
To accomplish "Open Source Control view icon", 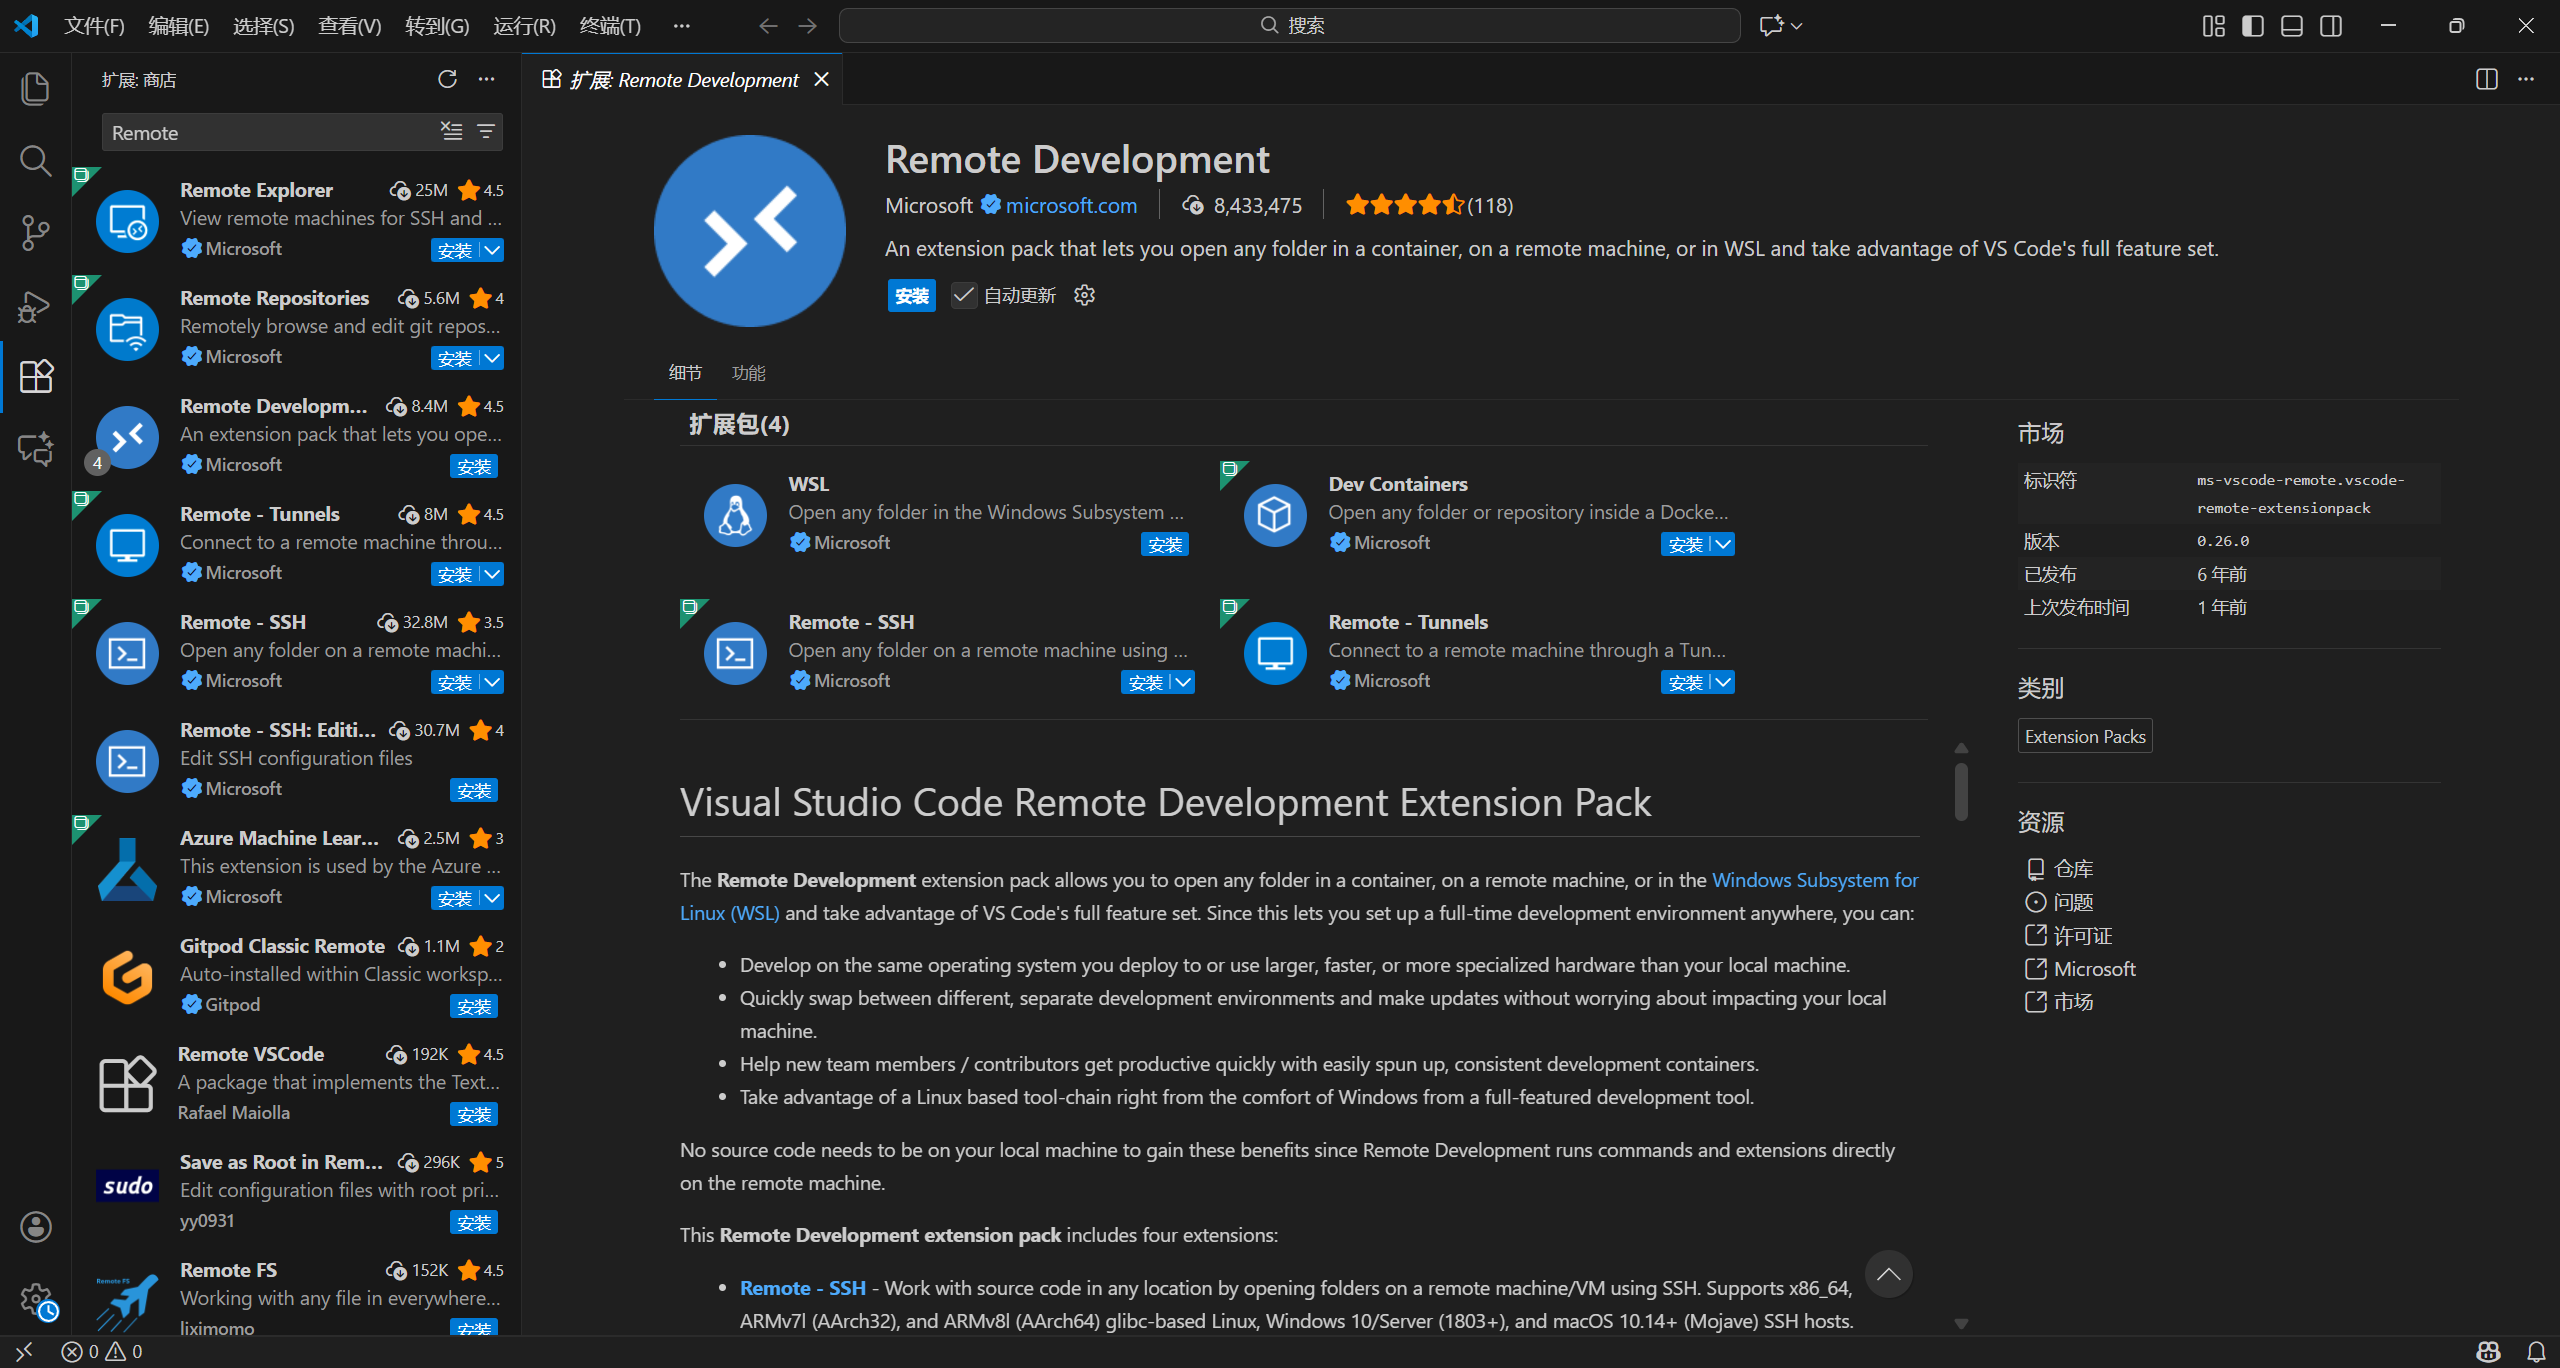I will 35,232.
